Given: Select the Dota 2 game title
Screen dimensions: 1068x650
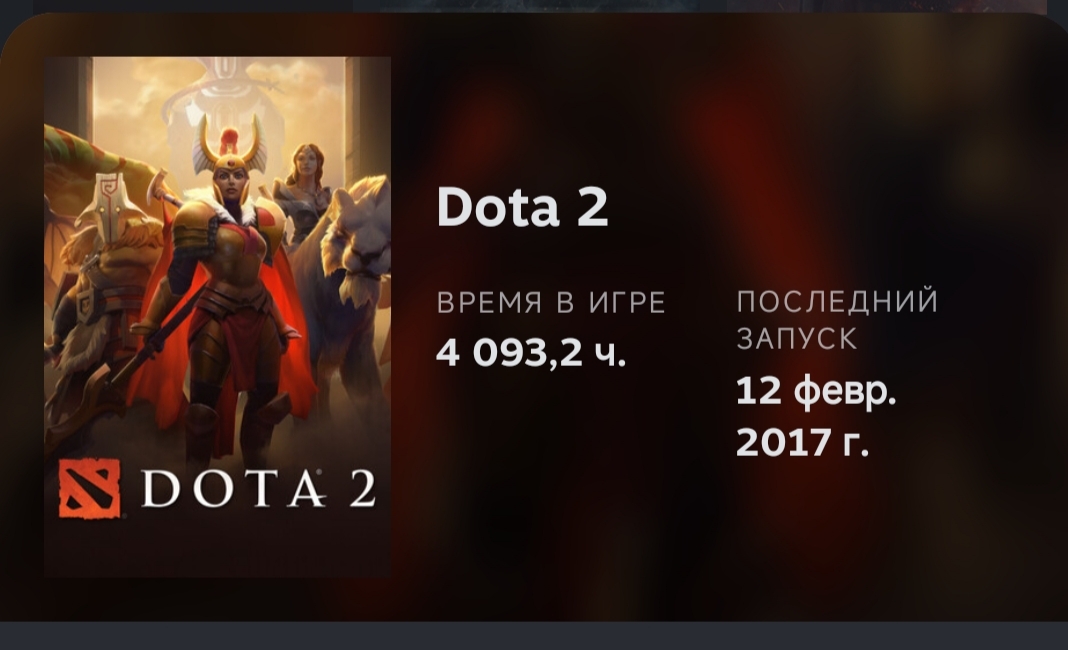Looking at the screenshot, I should click(522, 207).
